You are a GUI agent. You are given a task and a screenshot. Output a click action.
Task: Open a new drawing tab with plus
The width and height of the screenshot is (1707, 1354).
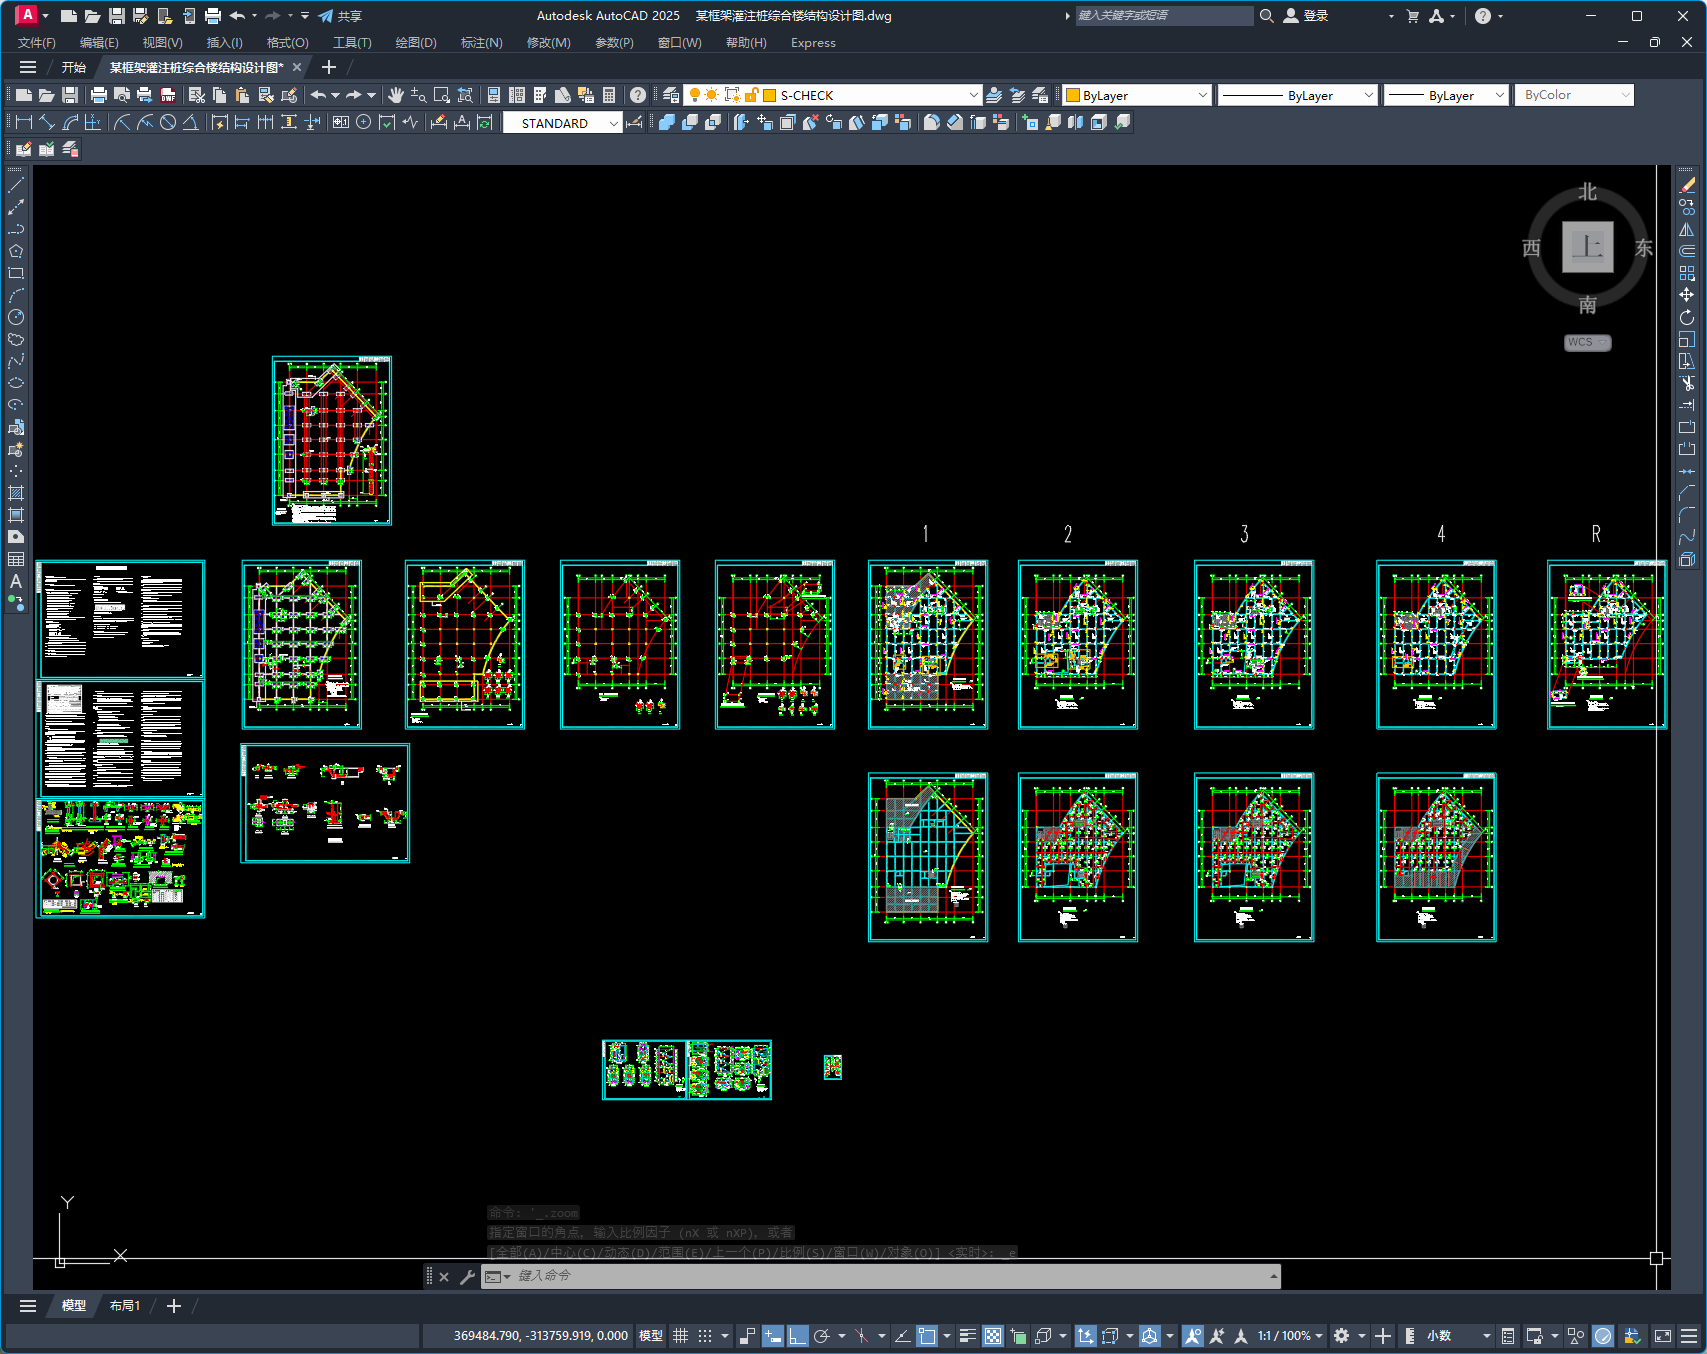329,67
